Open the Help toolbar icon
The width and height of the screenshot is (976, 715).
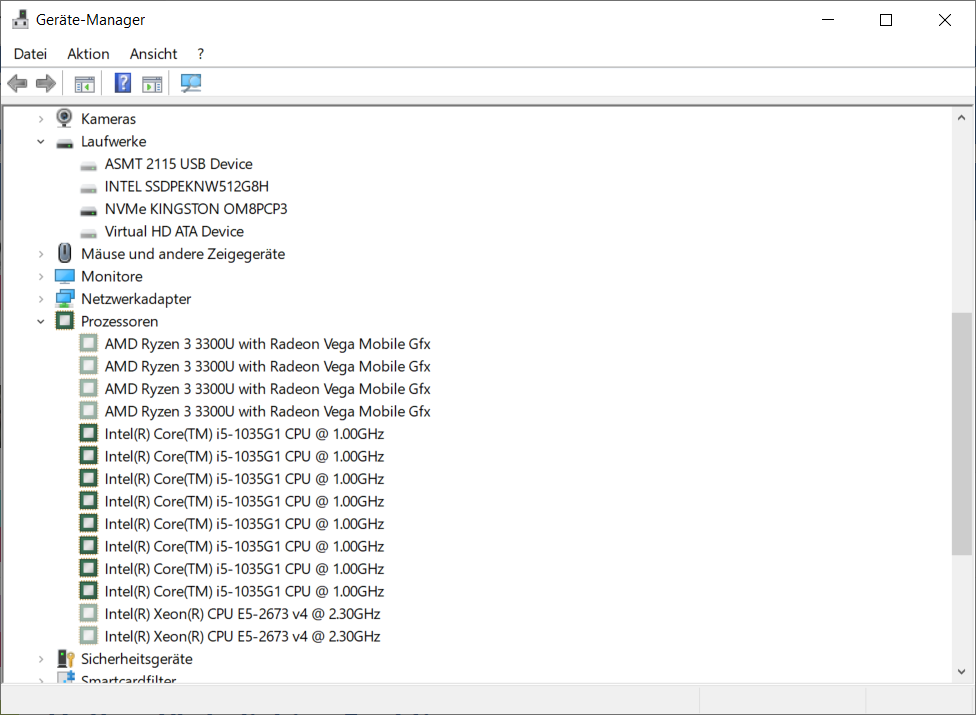(123, 83)
